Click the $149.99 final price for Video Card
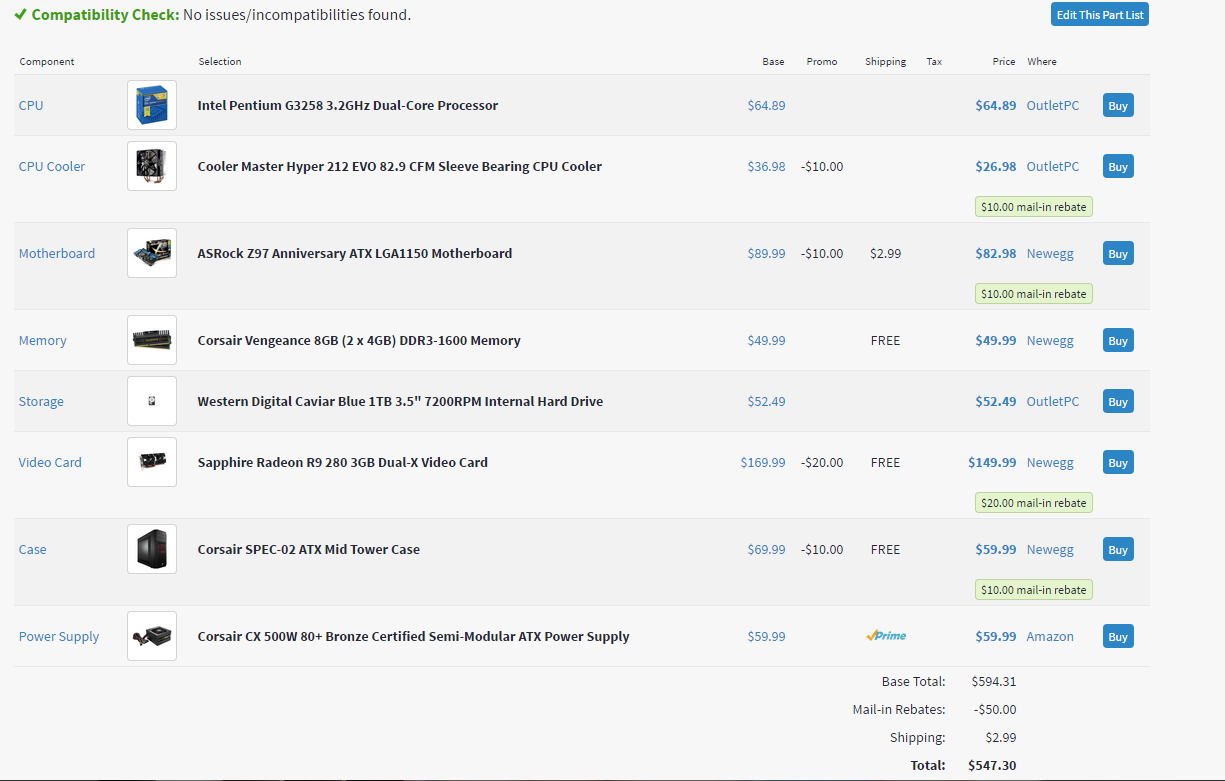 (x=992, y=462)
